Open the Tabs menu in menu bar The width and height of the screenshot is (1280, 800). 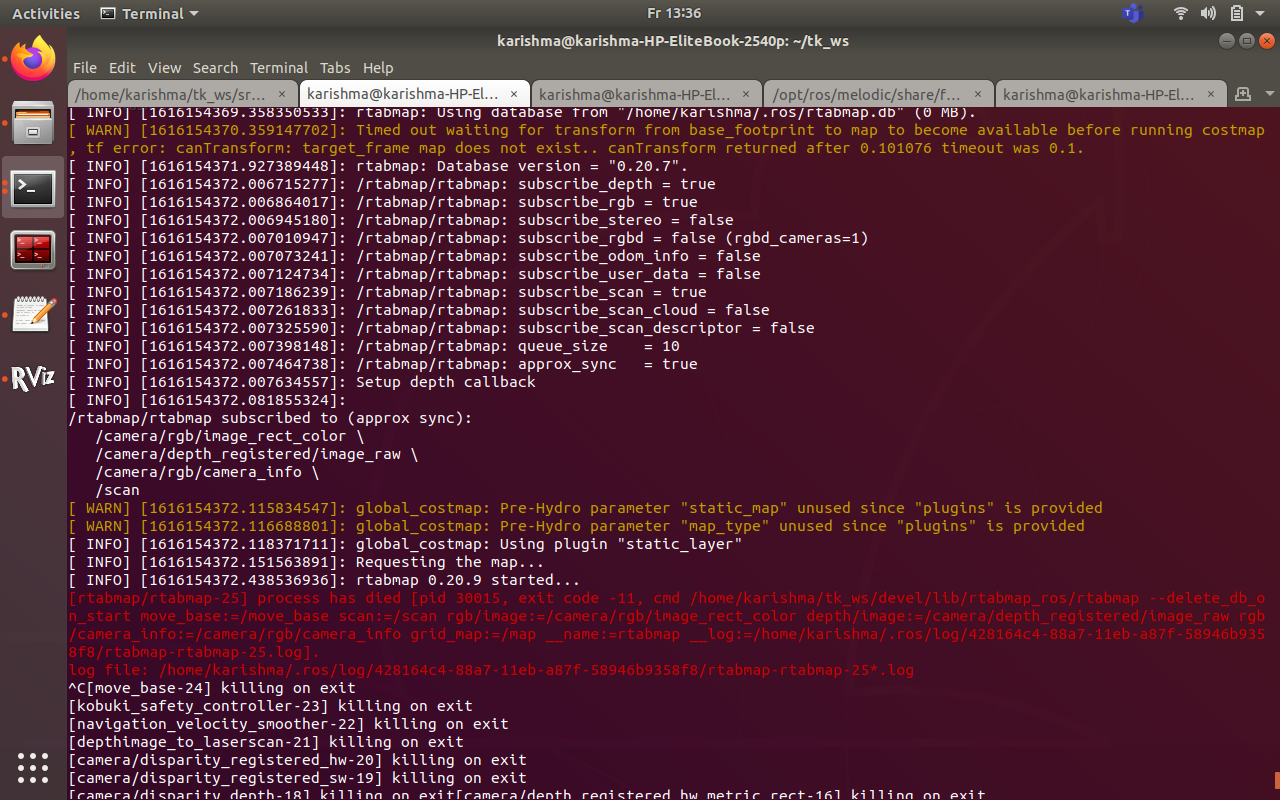(334, 68)
